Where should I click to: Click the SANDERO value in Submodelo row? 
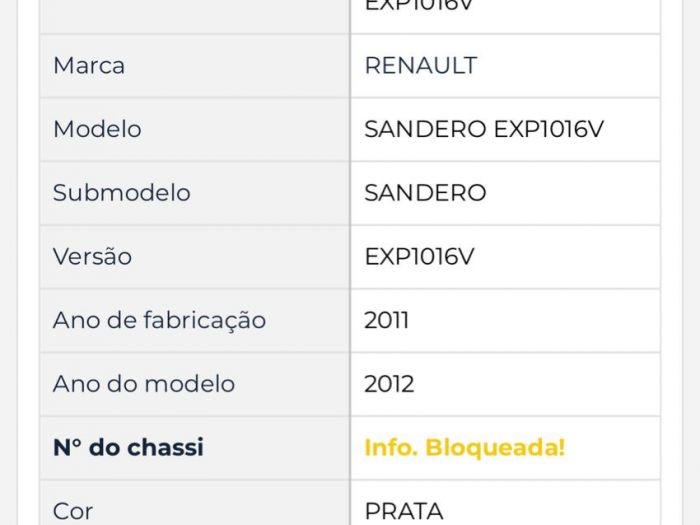[425, 193]
